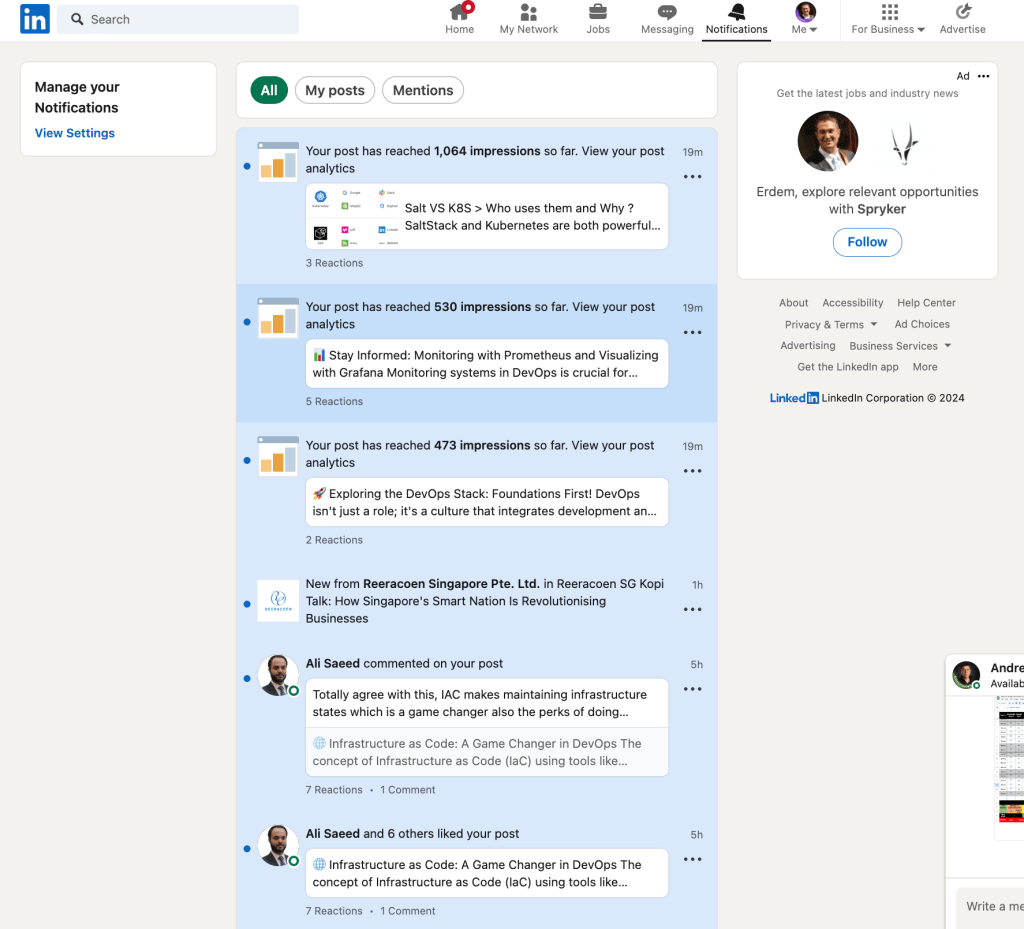Click the search magnifier icon
Image resolution: width=1024 pixels, height=929 pixels.
pyautogui.click(x=77, y=19)
